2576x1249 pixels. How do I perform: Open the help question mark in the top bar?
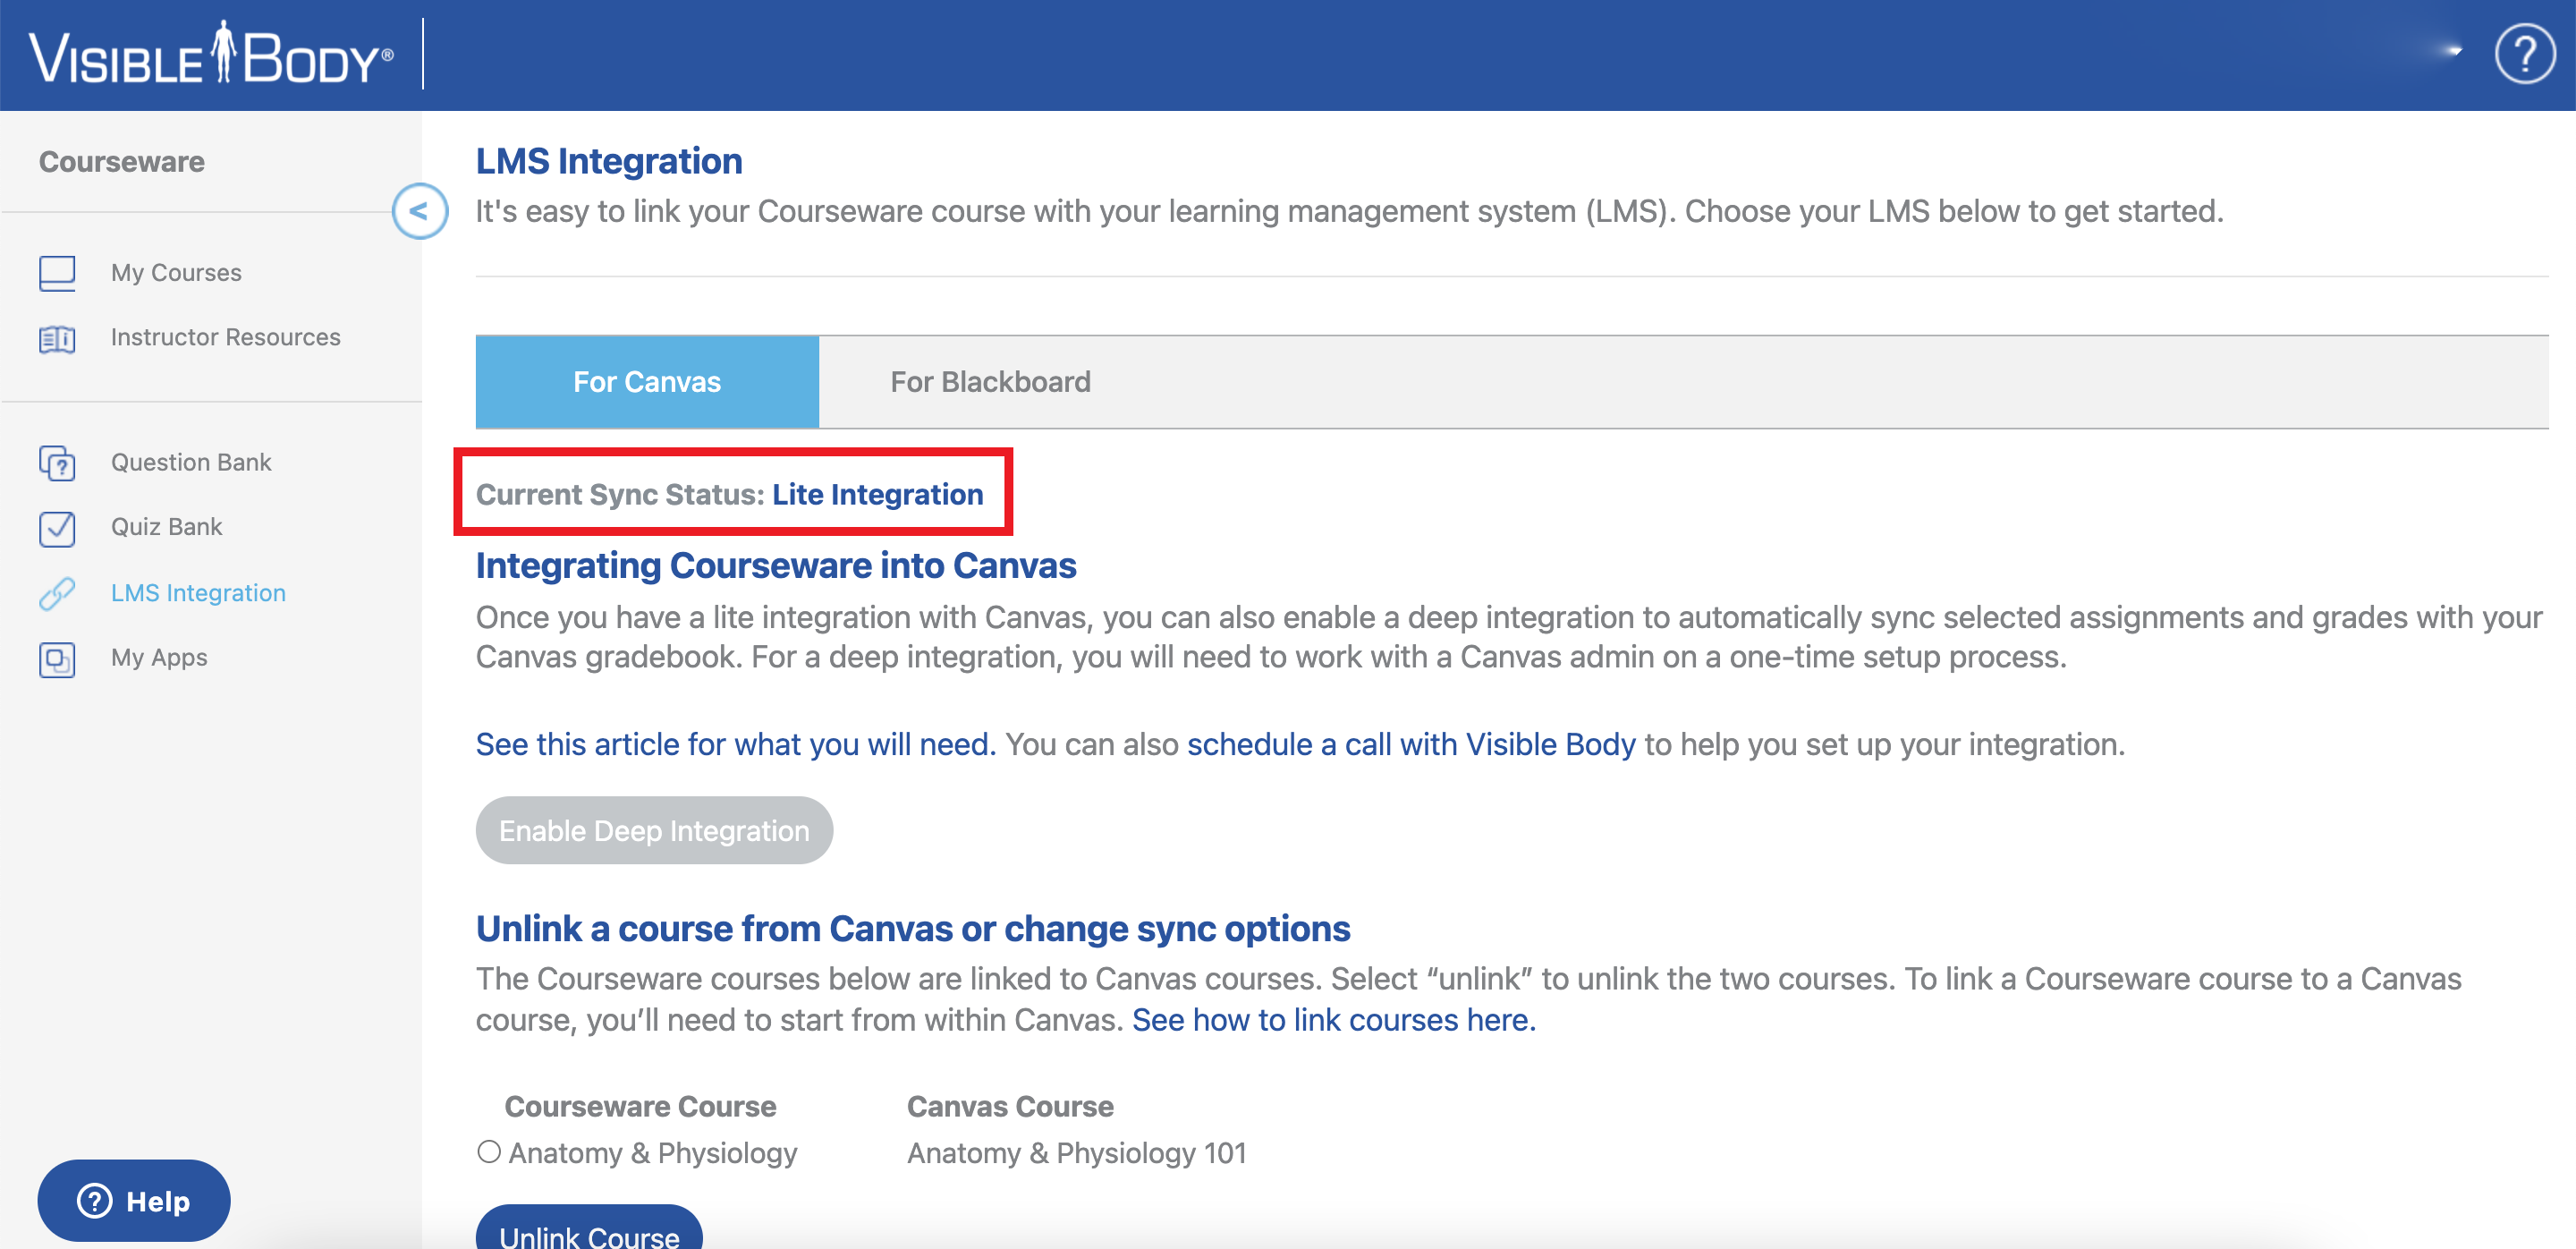pyautogui.click(x=2525, y=55)
